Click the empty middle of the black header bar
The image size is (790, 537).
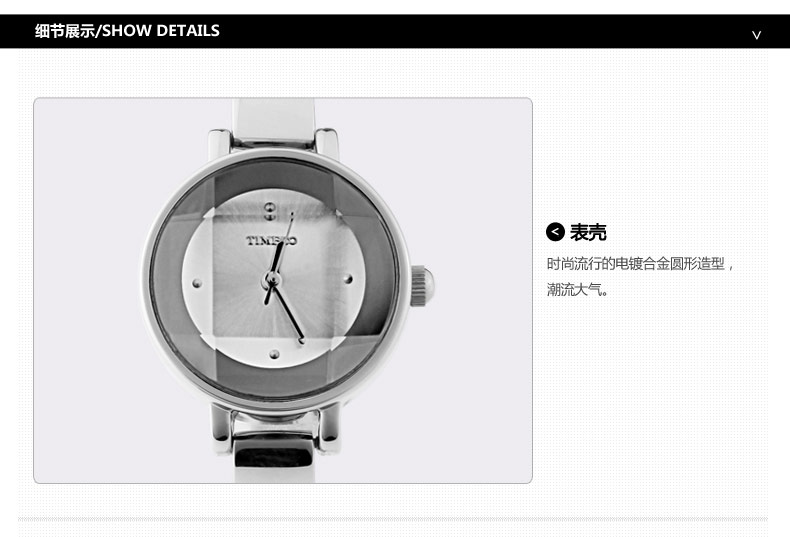point(484,31)
